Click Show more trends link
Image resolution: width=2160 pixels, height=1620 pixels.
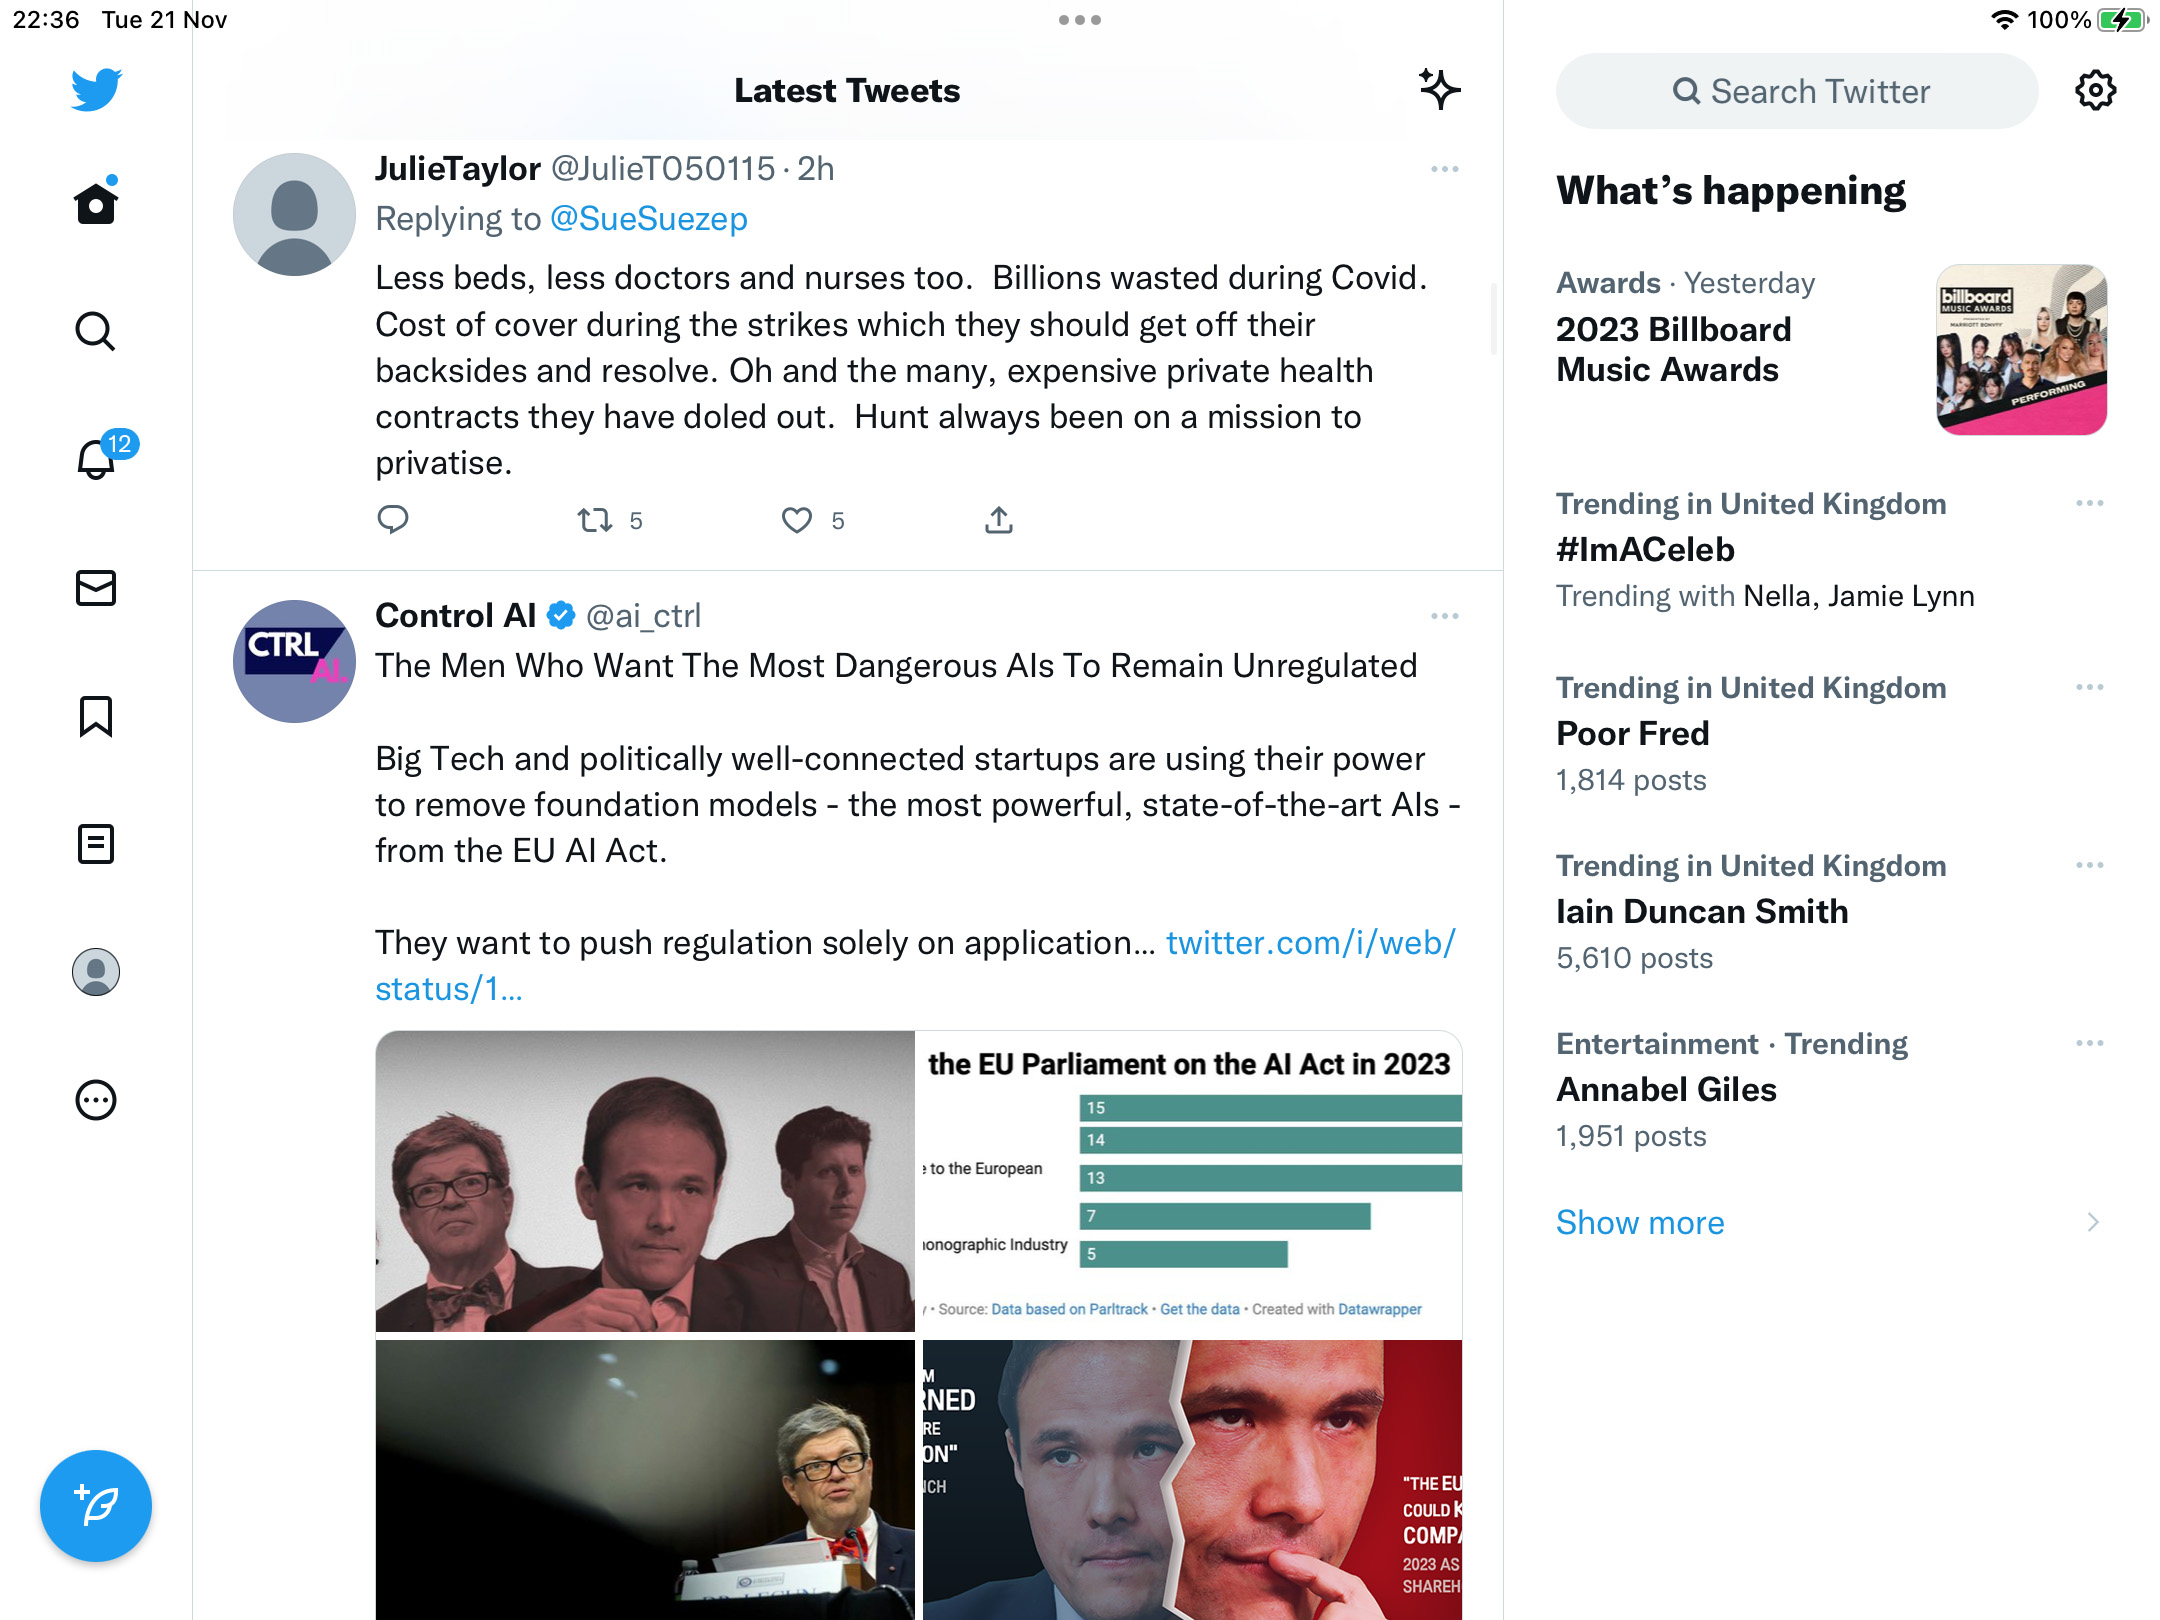[x=1640, y=1222]
